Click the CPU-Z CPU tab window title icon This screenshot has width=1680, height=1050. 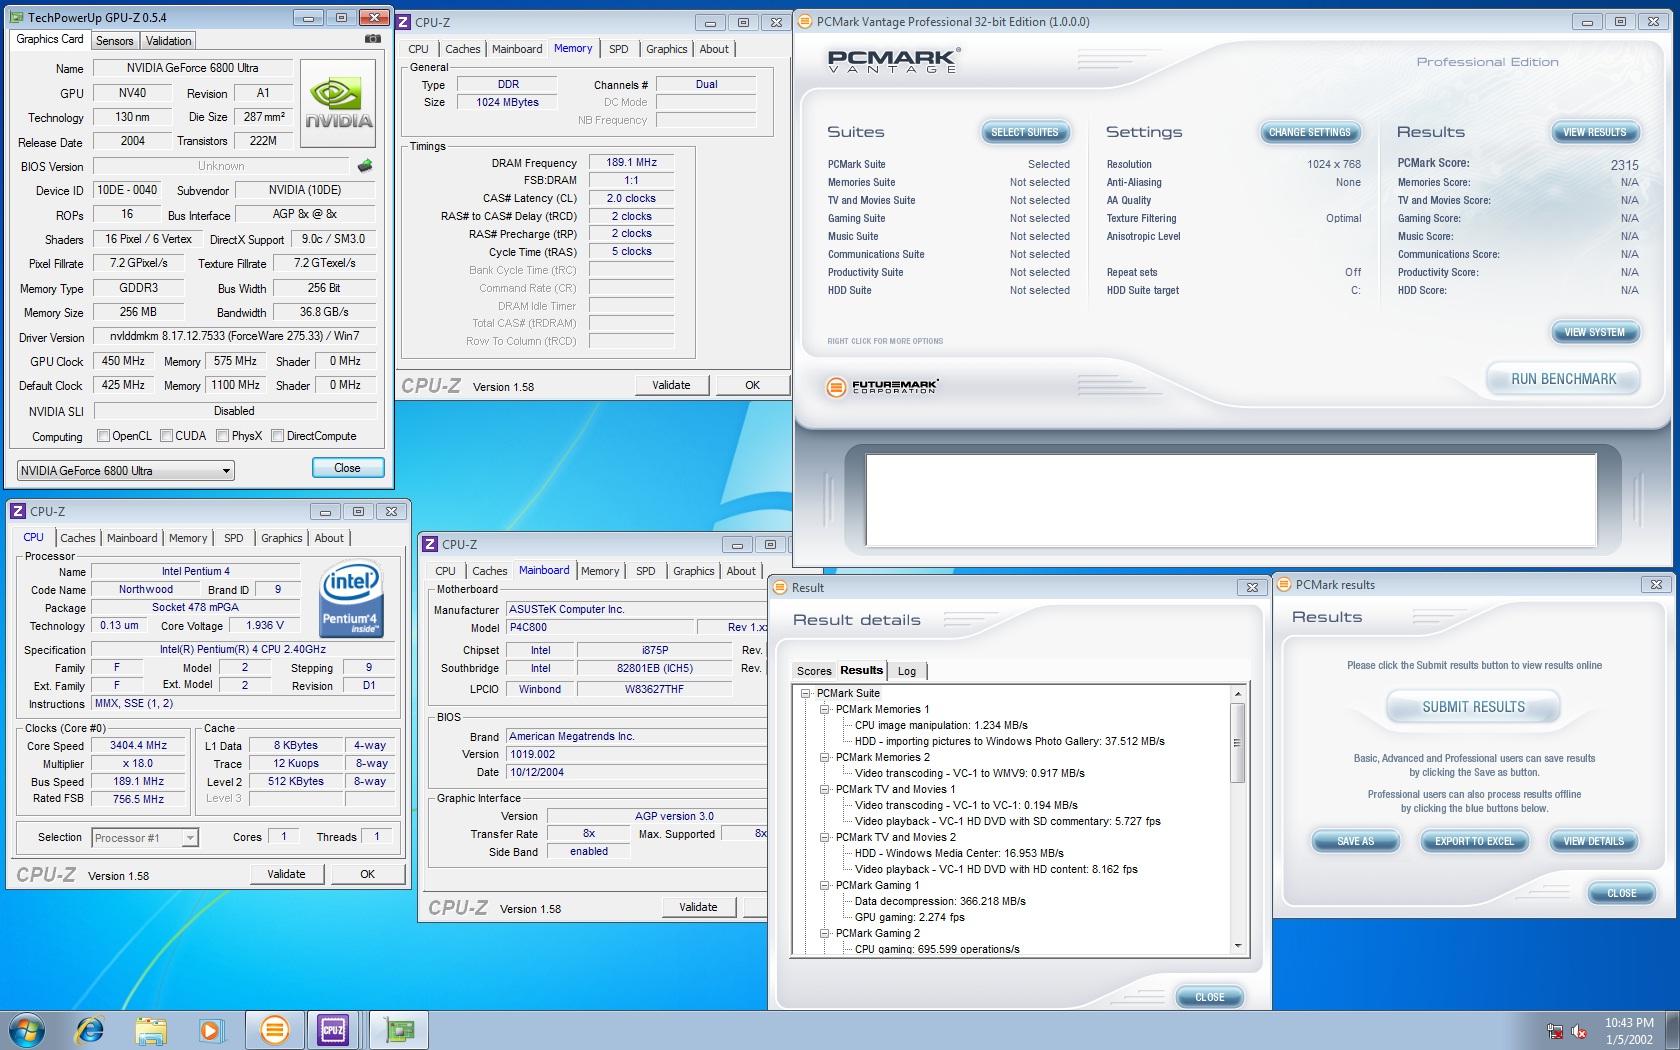point(18,511)
